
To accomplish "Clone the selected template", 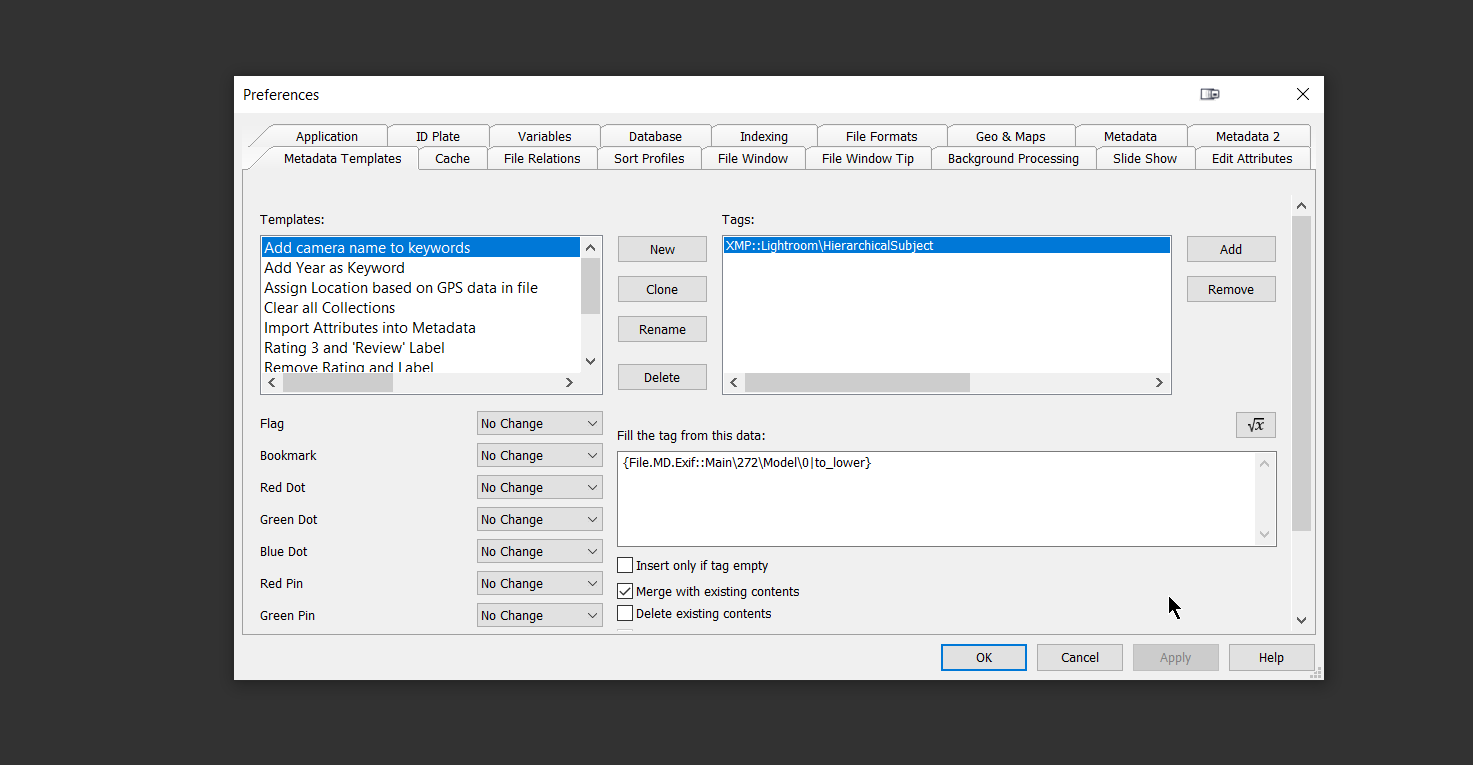I will pos(662,289).
